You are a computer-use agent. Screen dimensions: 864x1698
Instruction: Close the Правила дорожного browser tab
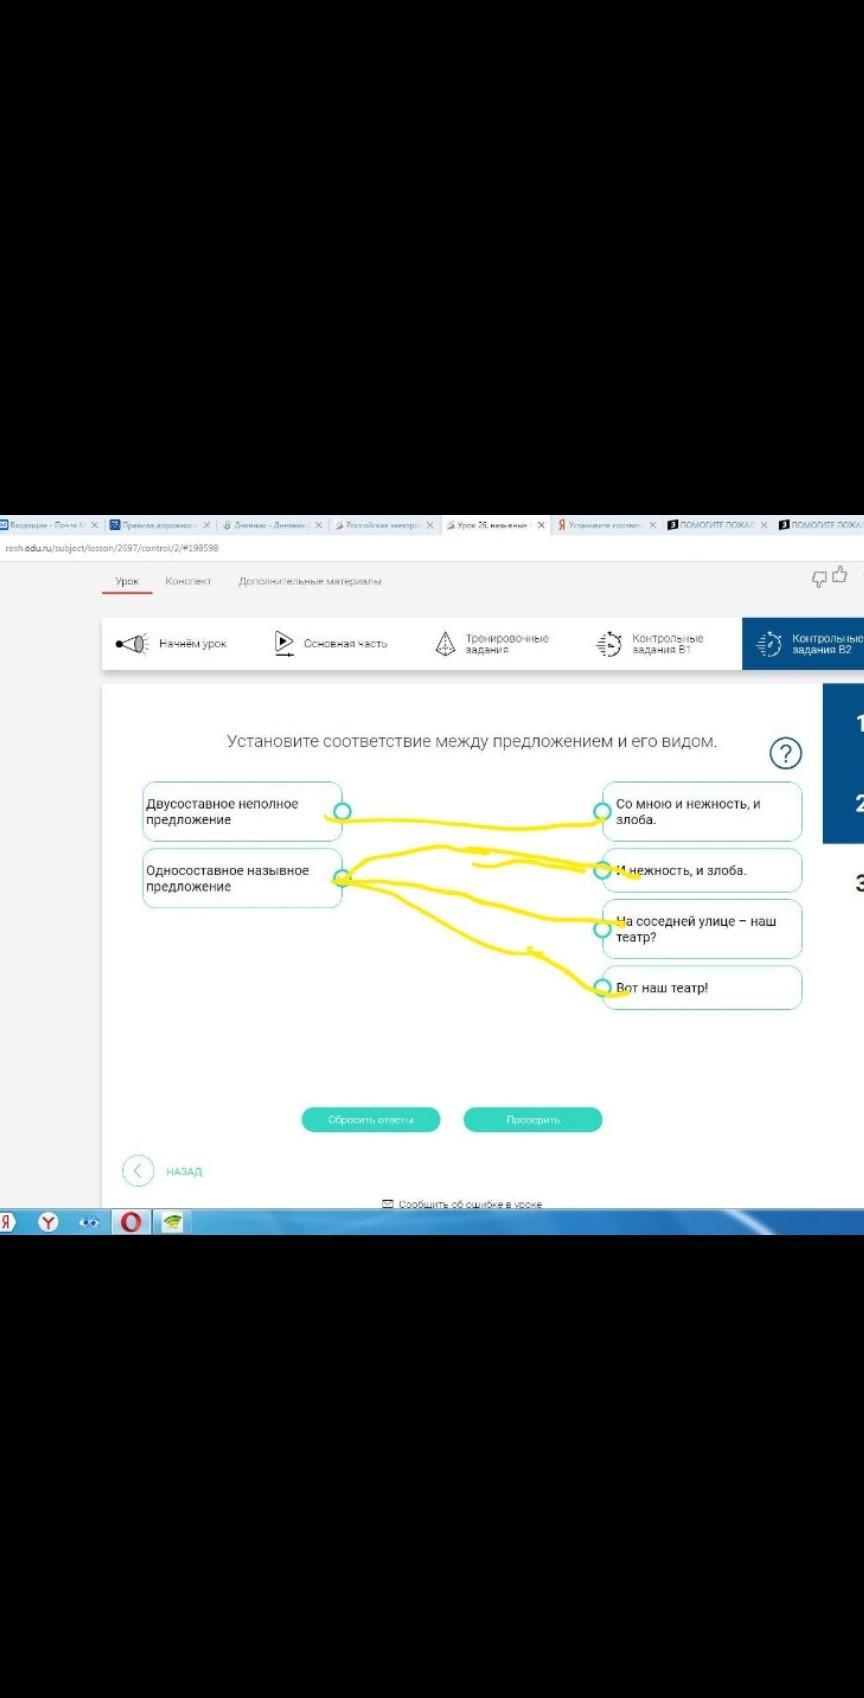(207, 525)
